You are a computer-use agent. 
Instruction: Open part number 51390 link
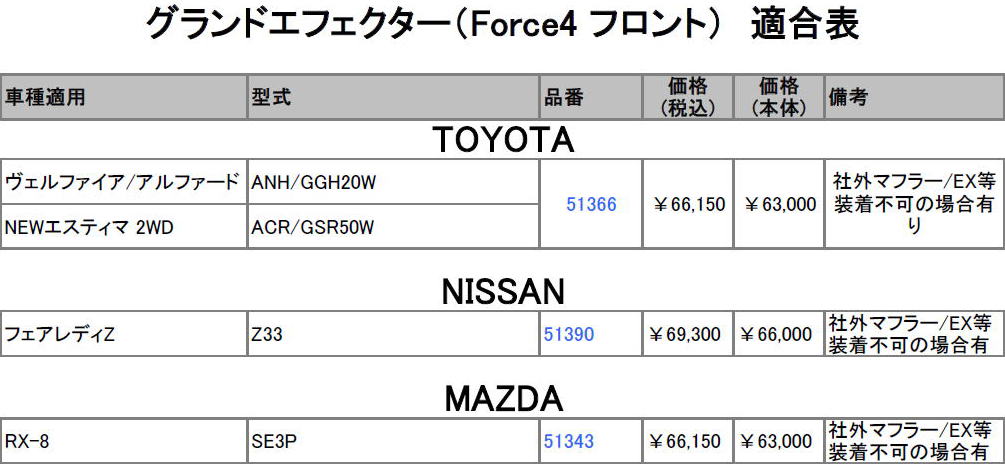coord(569,334)
